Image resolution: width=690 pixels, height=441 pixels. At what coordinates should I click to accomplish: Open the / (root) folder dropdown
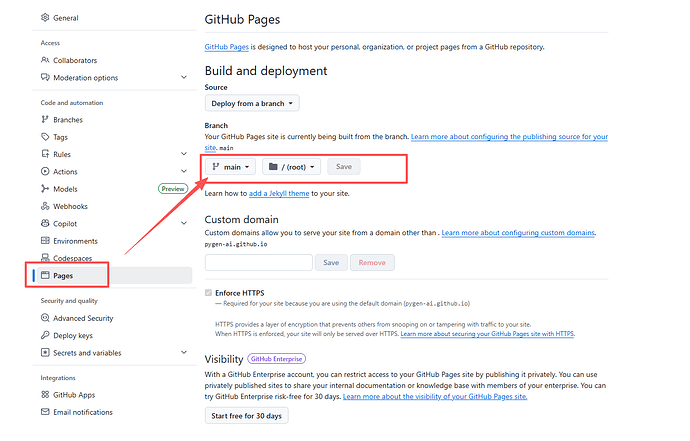coord(291,167)
